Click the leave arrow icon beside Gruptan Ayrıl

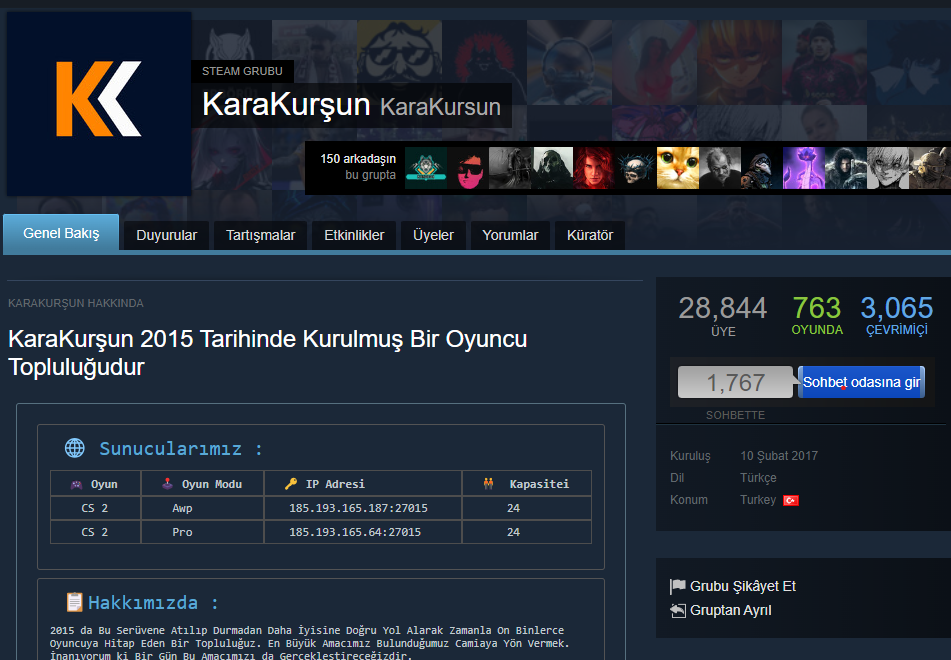click(677, 610)
